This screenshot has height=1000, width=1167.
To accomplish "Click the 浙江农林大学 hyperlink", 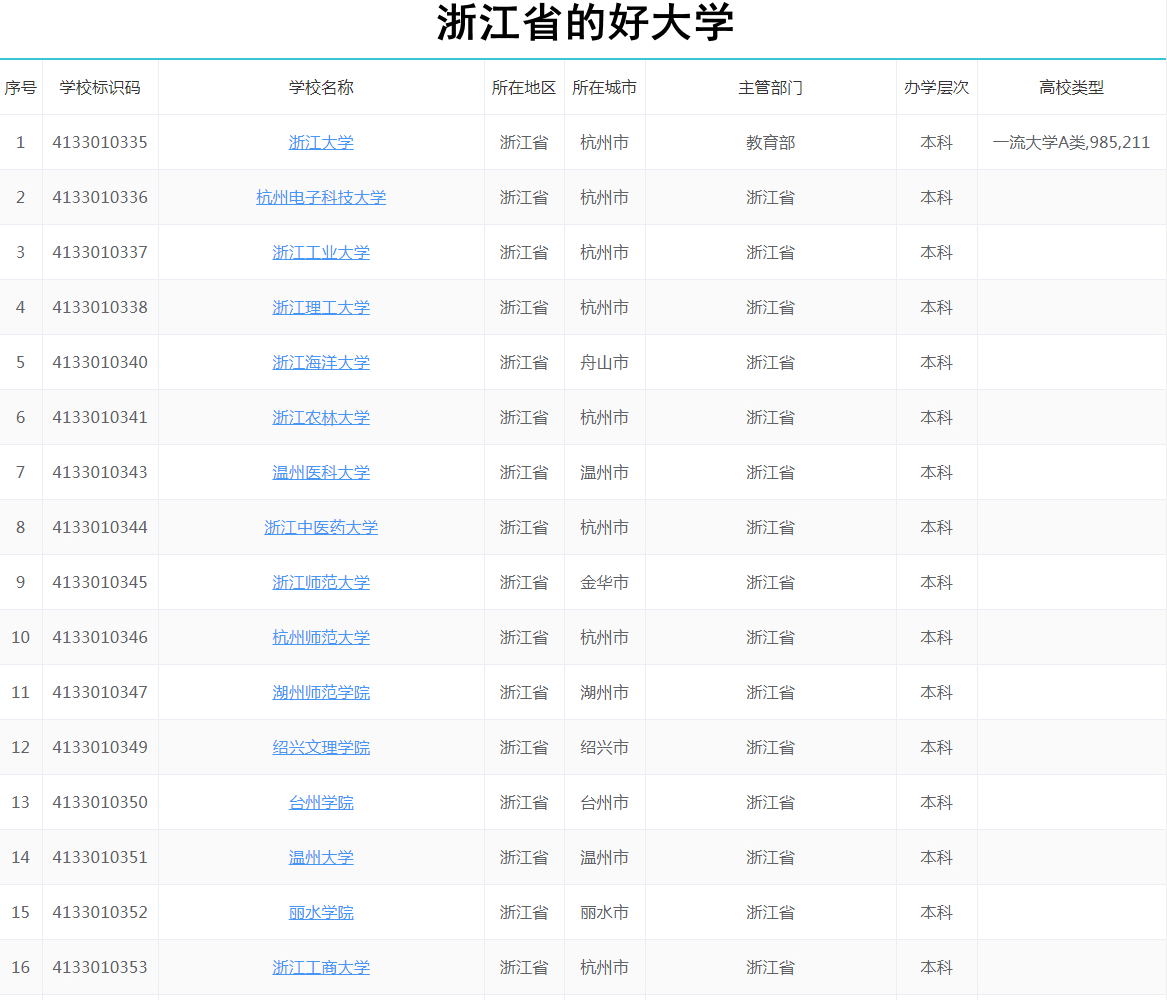I will pyautogui.click(x=320, y=417).
